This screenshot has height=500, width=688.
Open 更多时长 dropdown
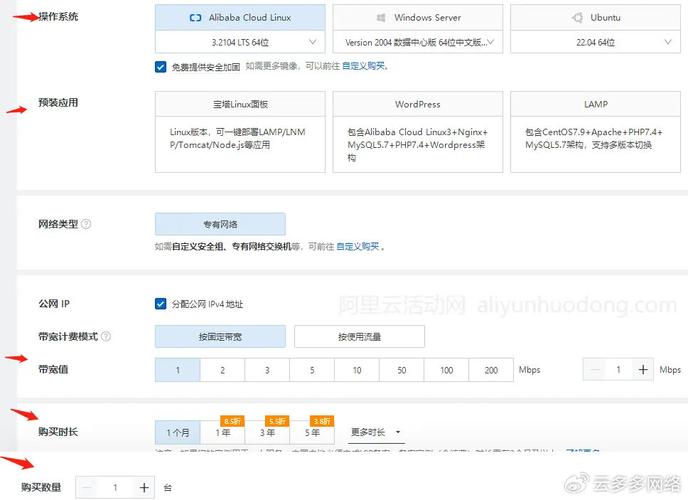tap(376, 432)
